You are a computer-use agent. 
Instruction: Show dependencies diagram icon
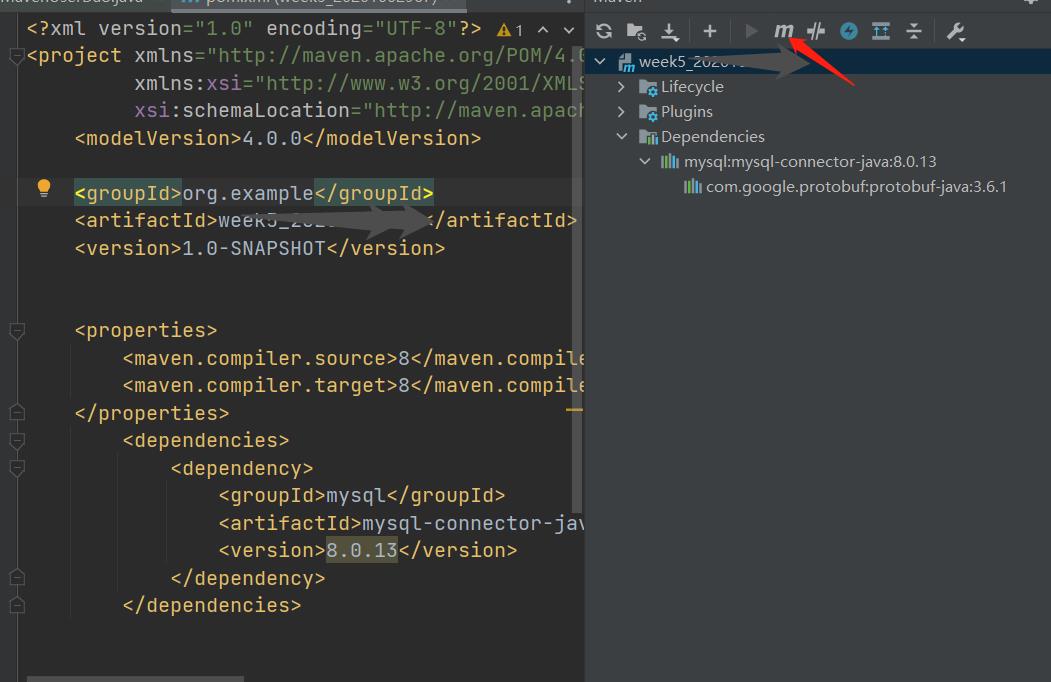(881, 31)
